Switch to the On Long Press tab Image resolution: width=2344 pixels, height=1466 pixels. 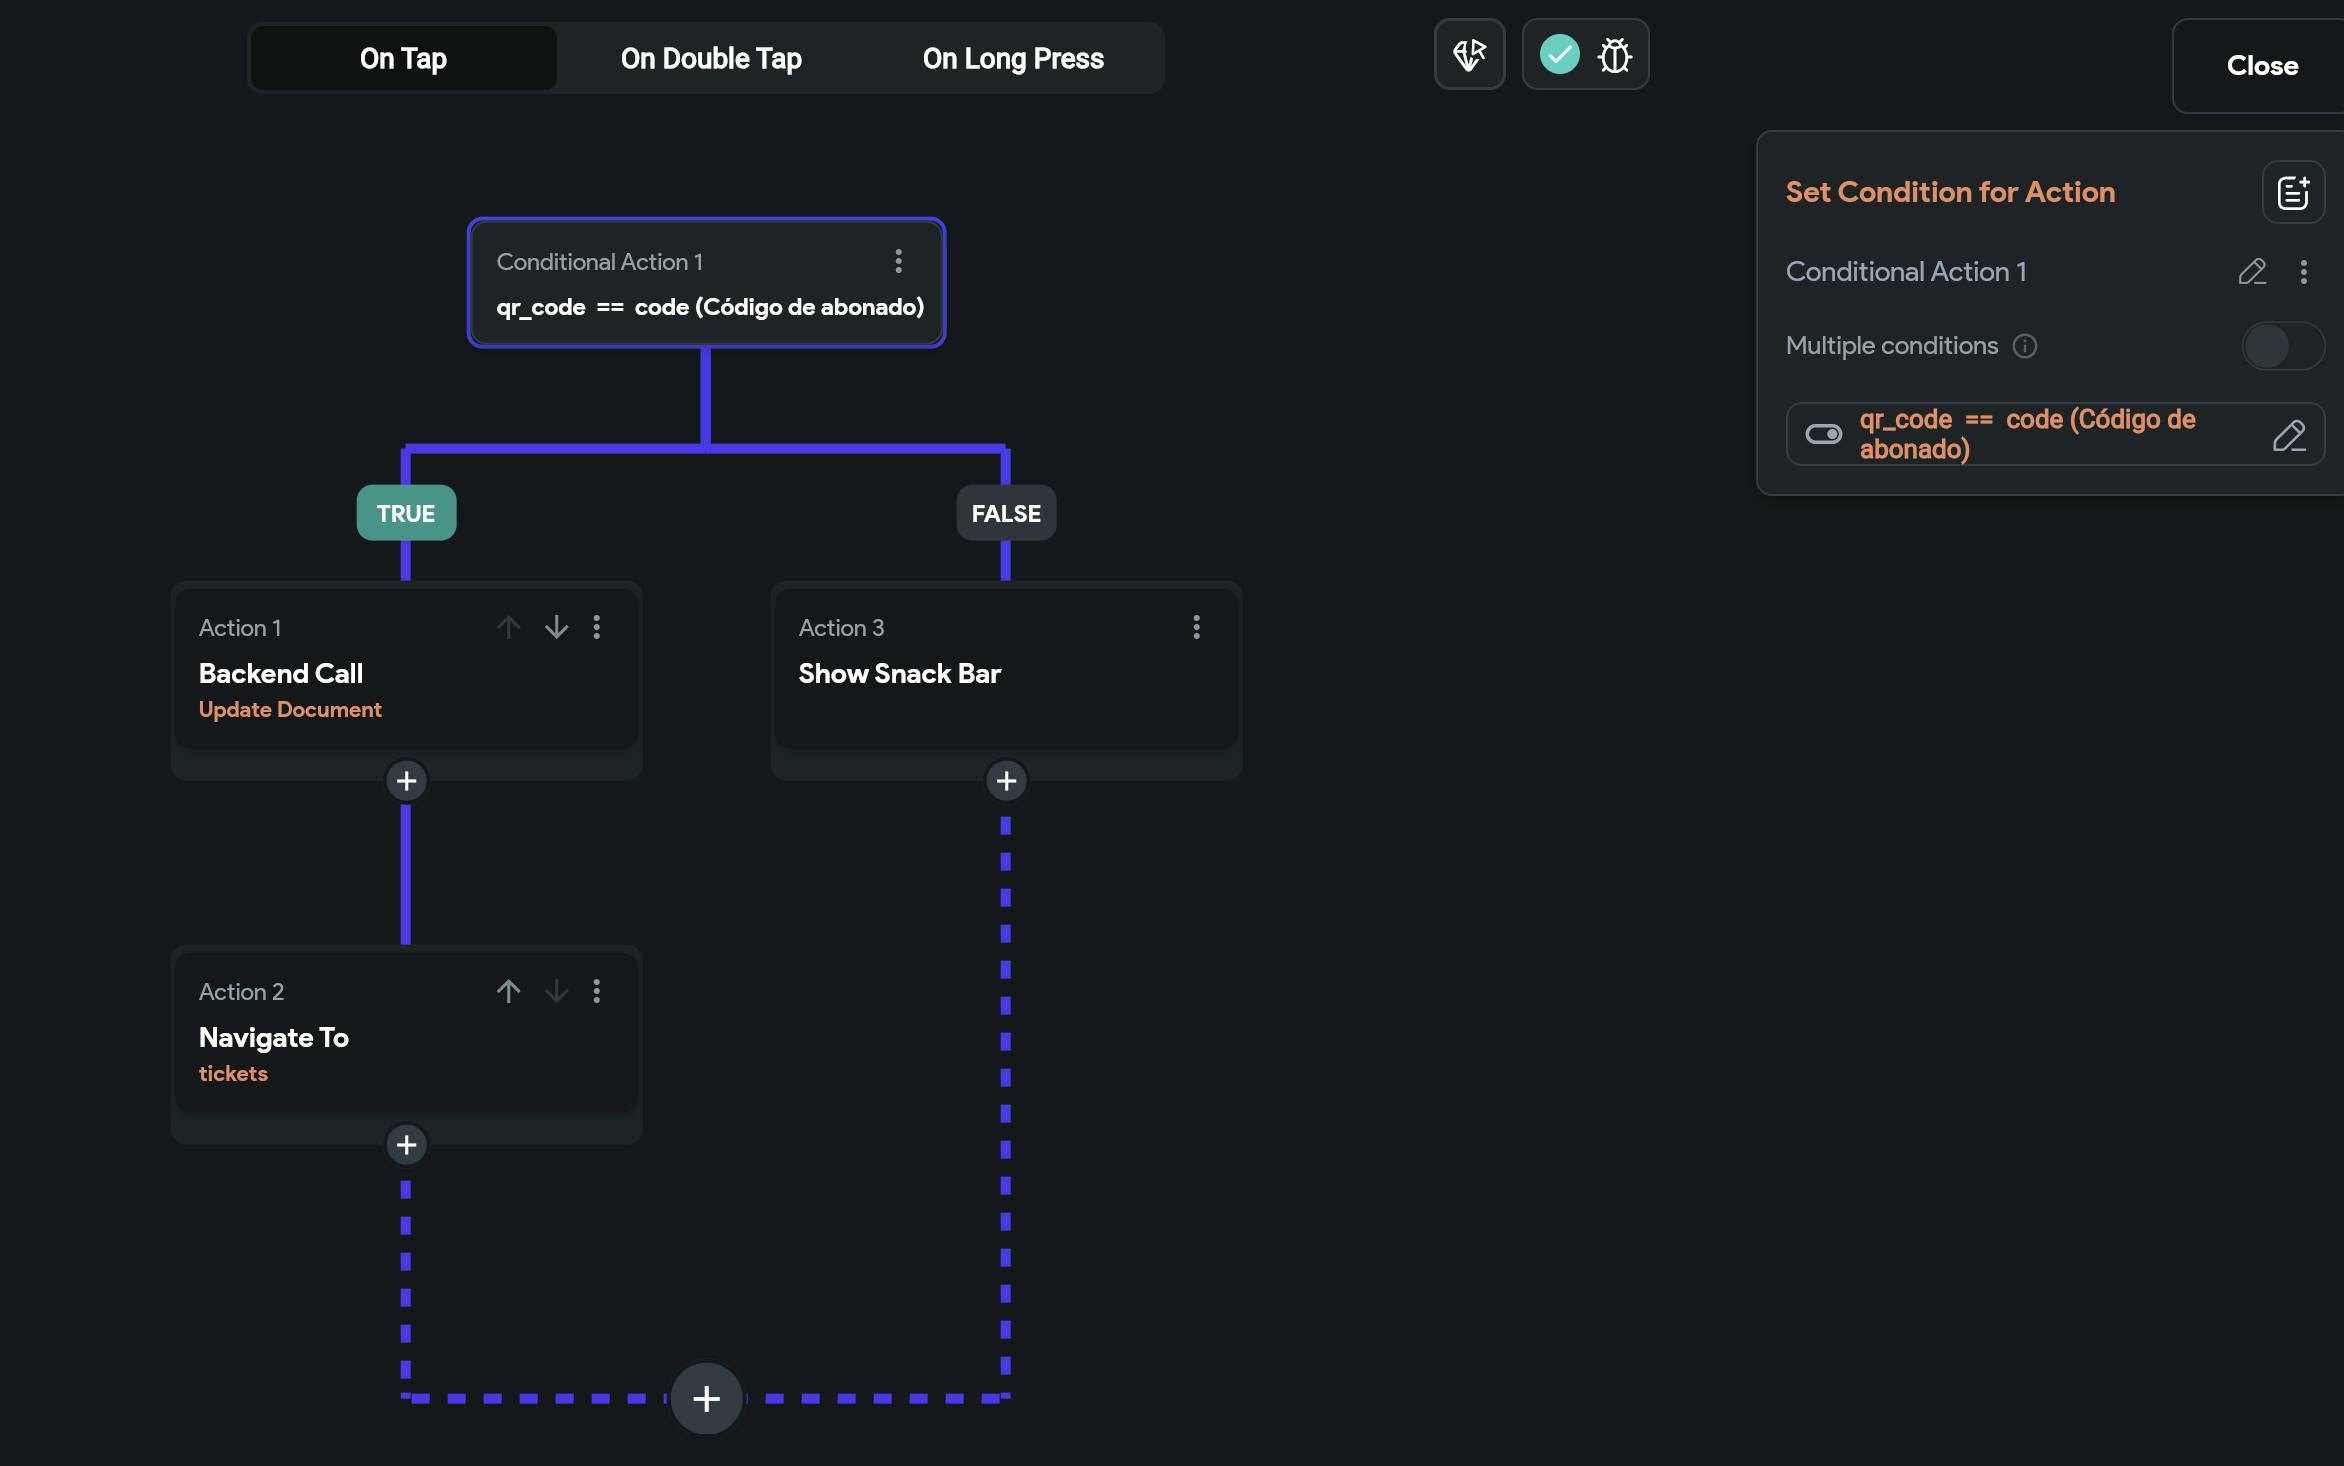pyautogui.click(x=1012, y=59)
